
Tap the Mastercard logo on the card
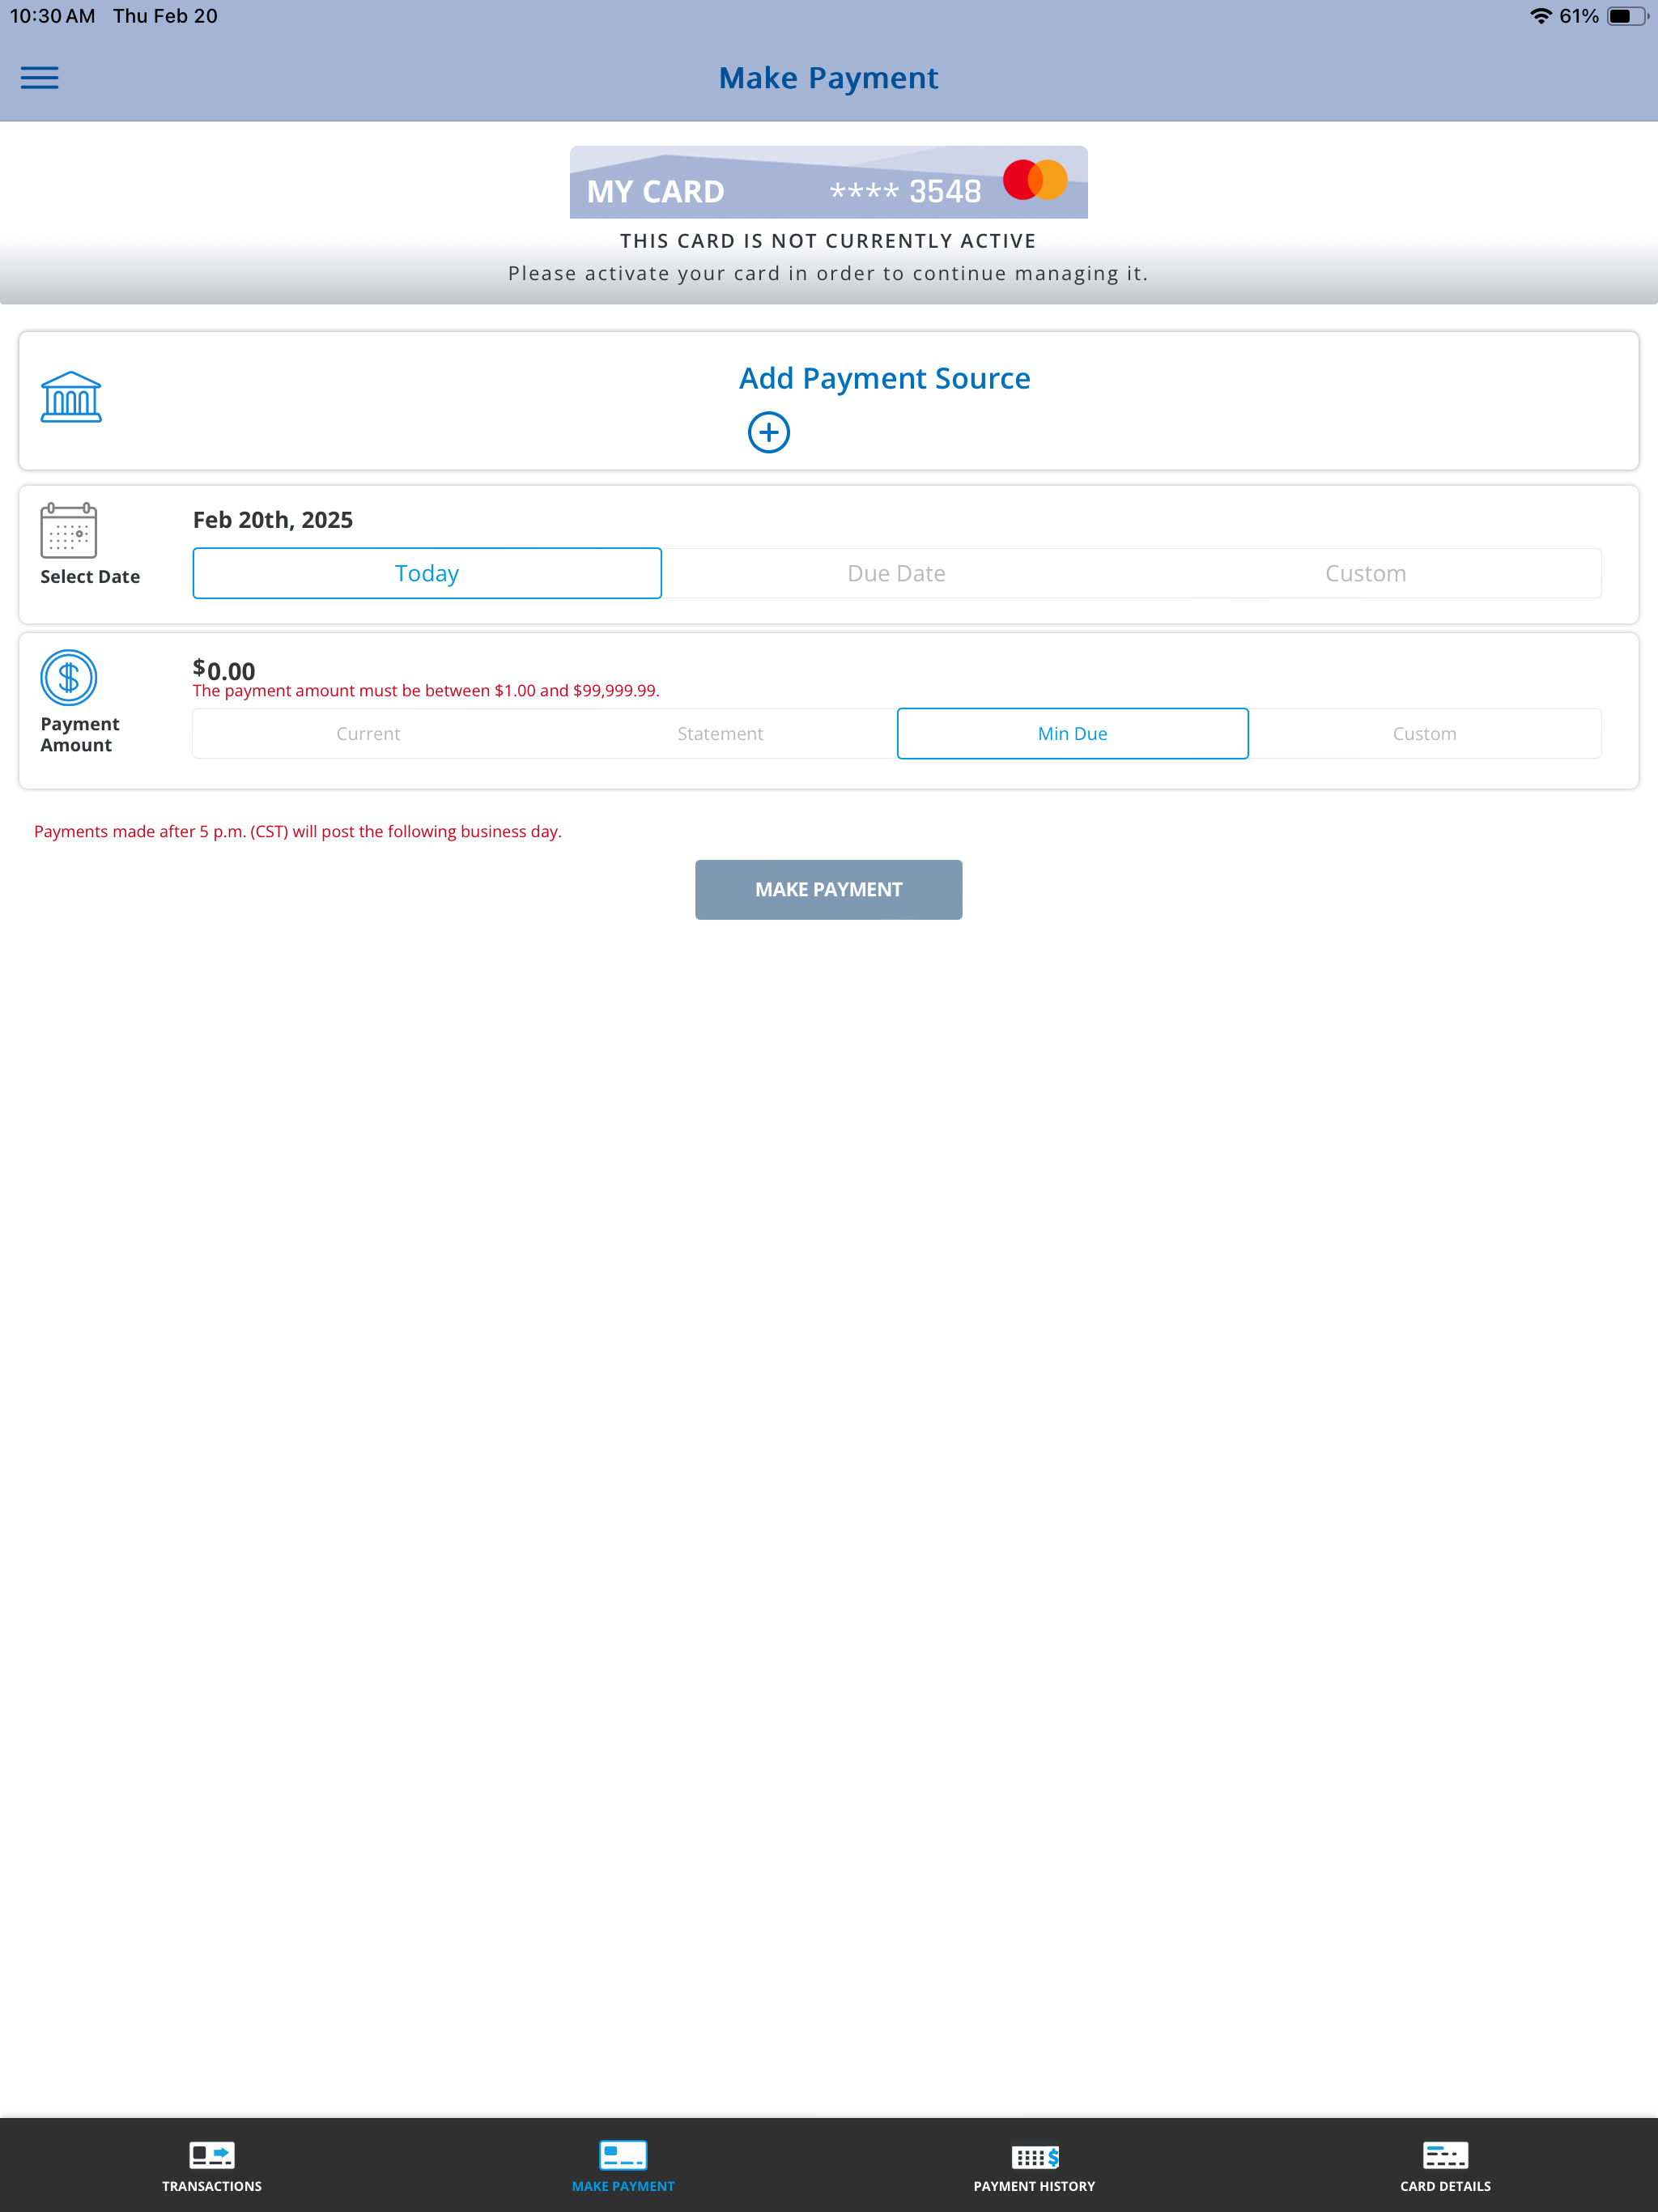pyautogui.click(x=1035, y=180)
